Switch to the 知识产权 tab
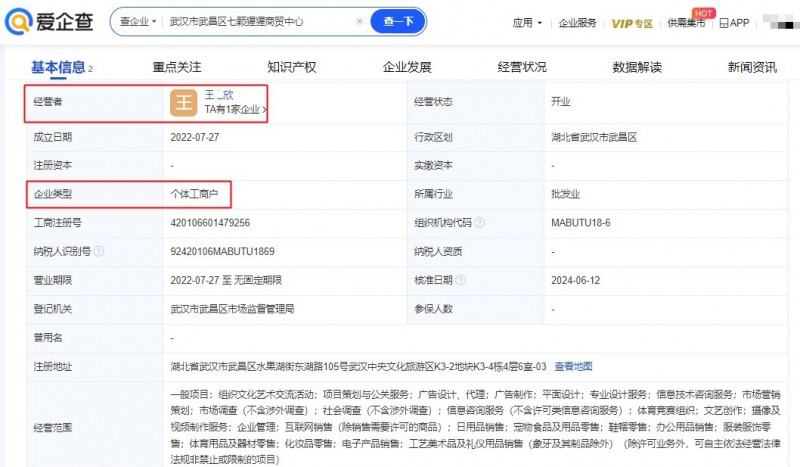 click(291, 67)
